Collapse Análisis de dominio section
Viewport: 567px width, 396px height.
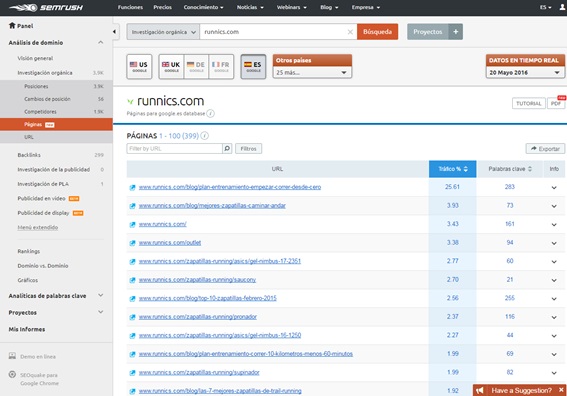[x=101, y=43]
